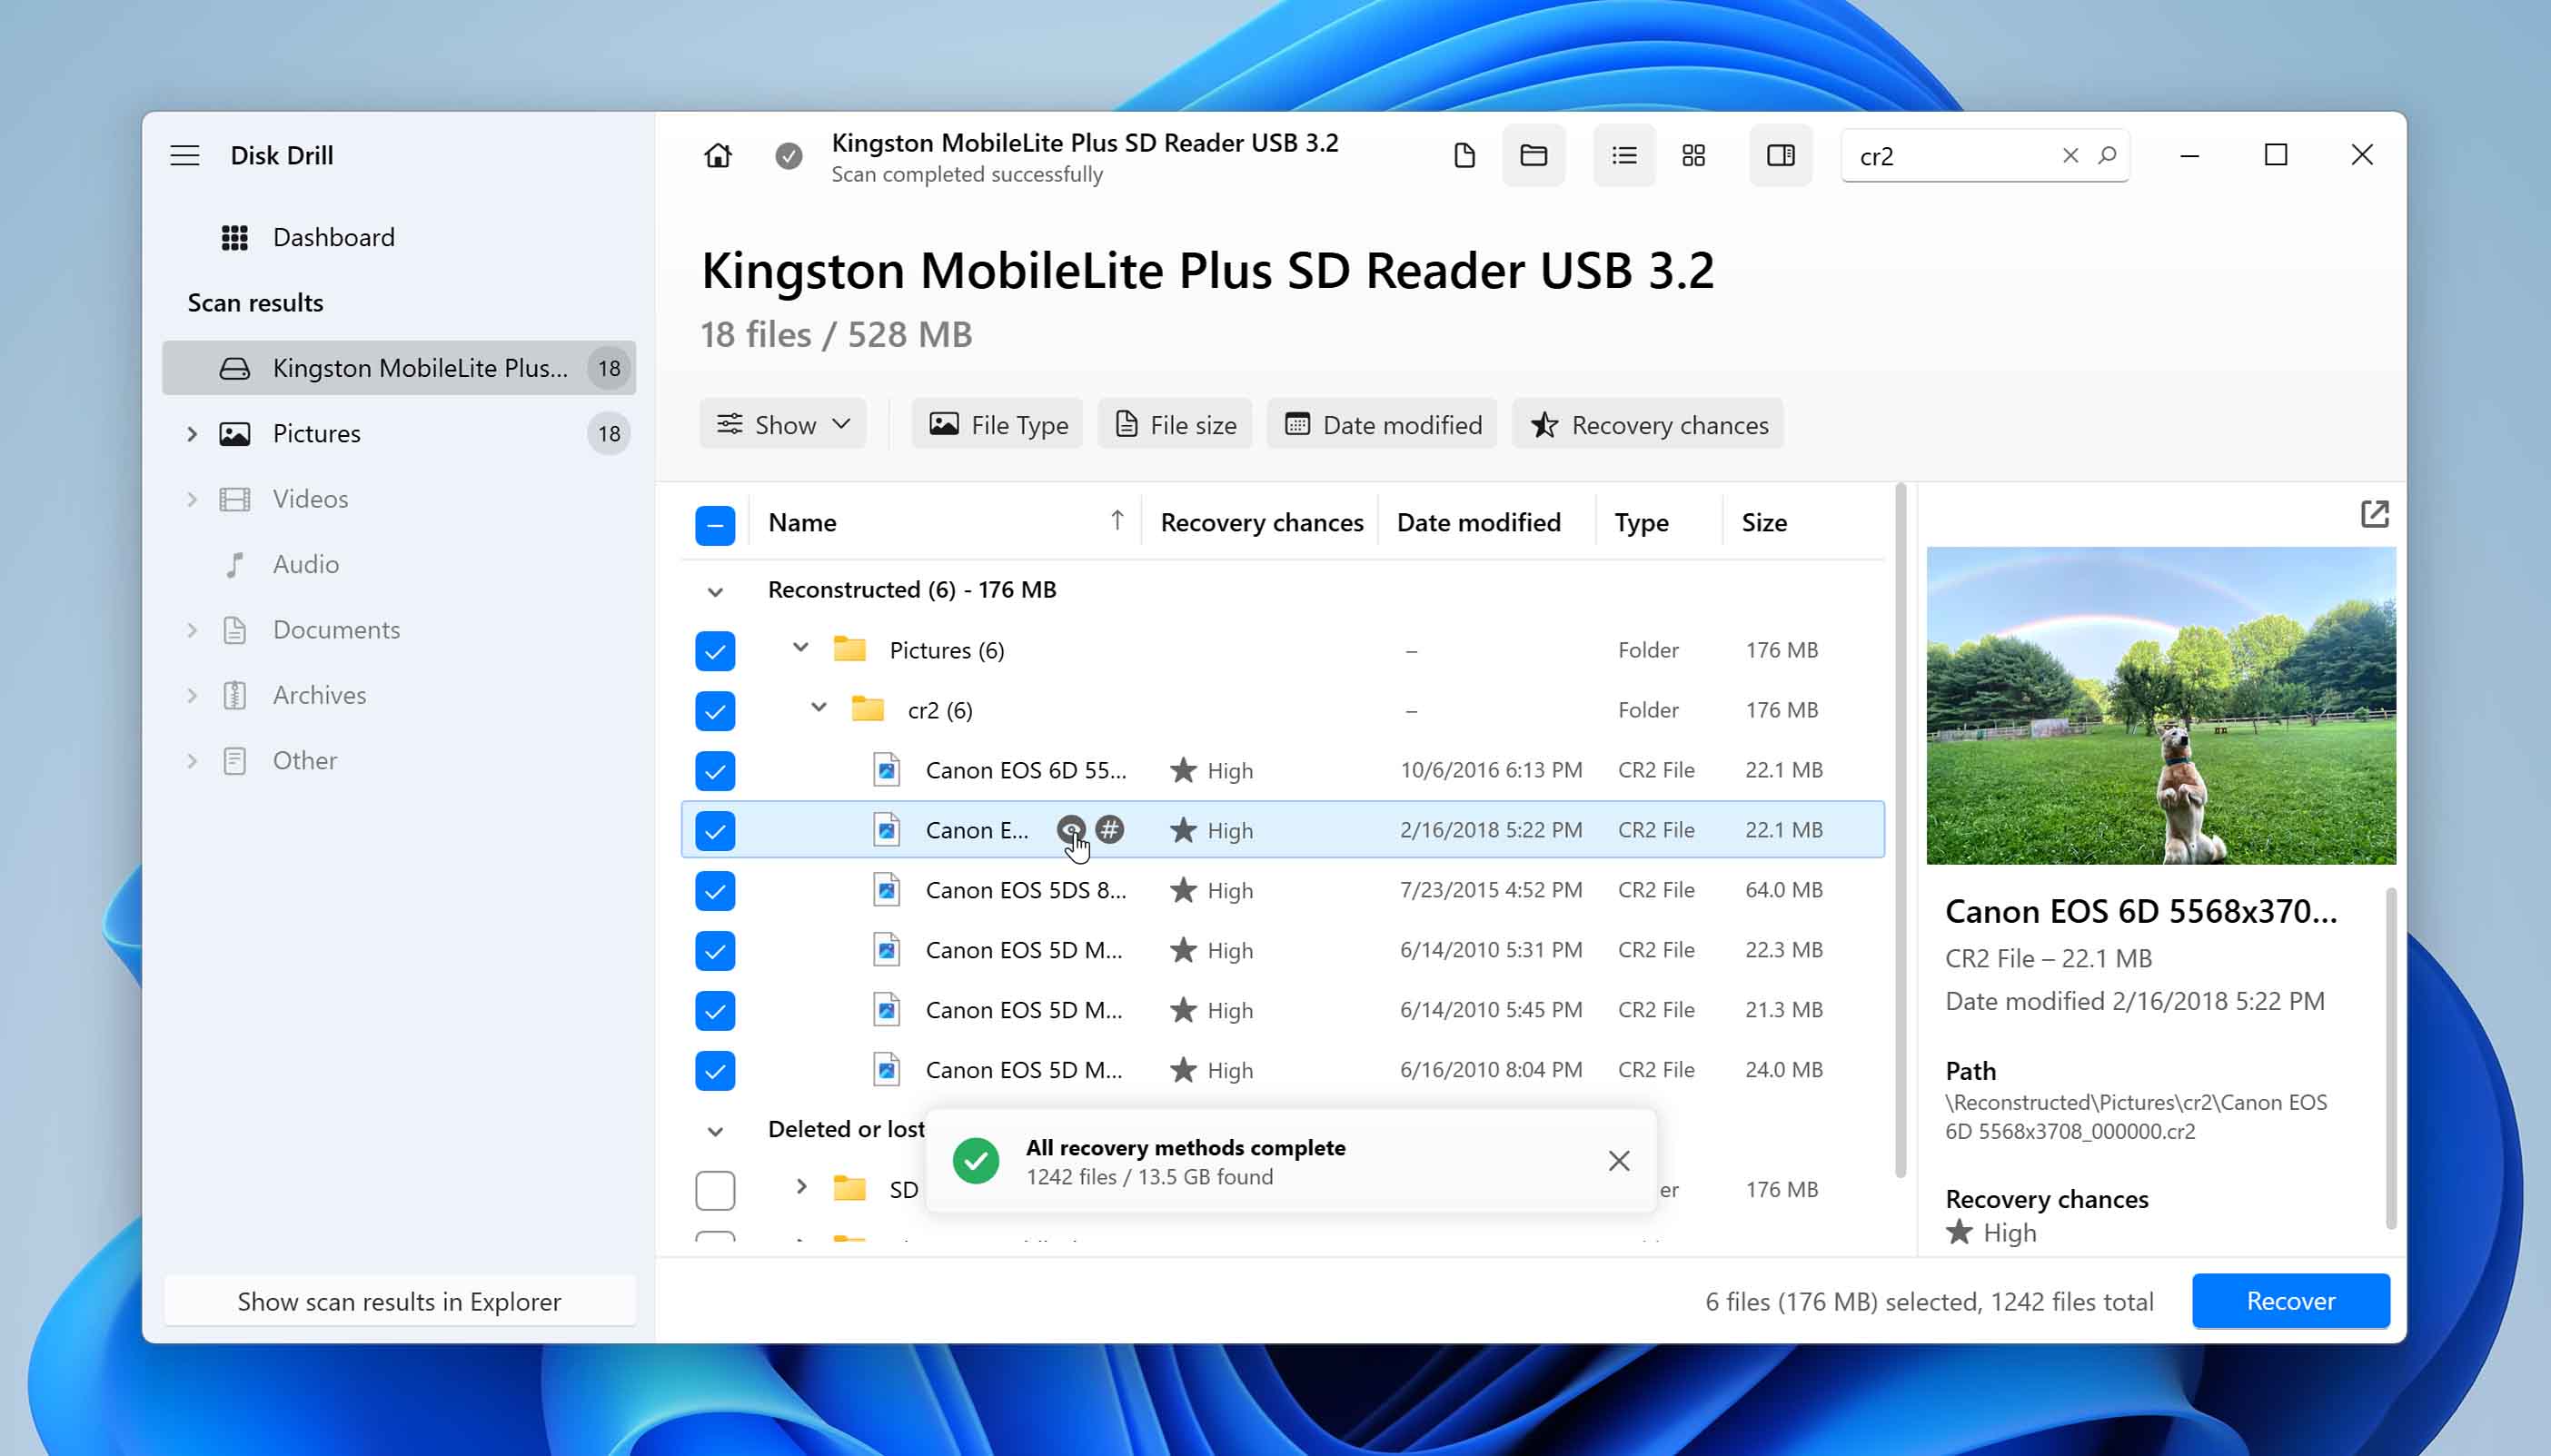Collapse the Reconstructed (6) section

point(715,590)
